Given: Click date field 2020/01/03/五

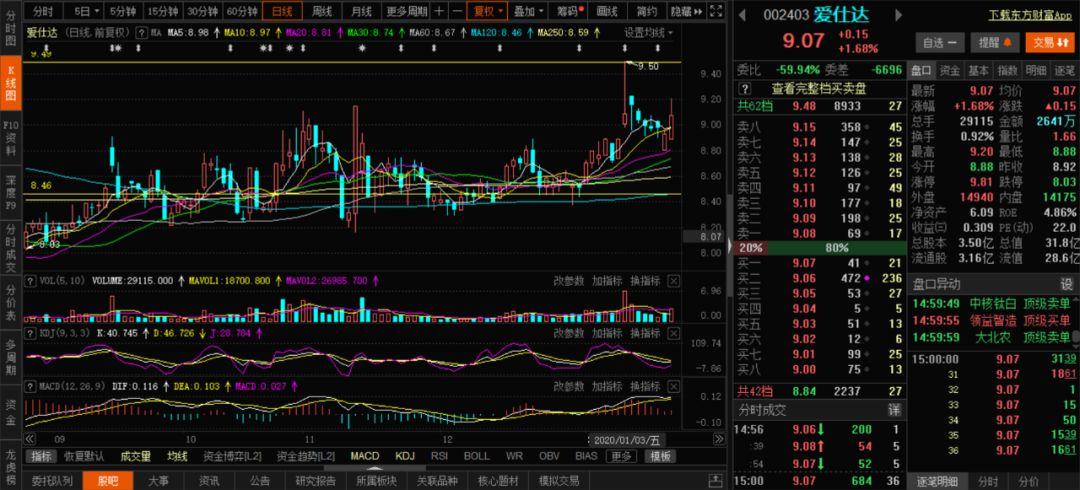Looking at the screenshot, I should 626,440.
